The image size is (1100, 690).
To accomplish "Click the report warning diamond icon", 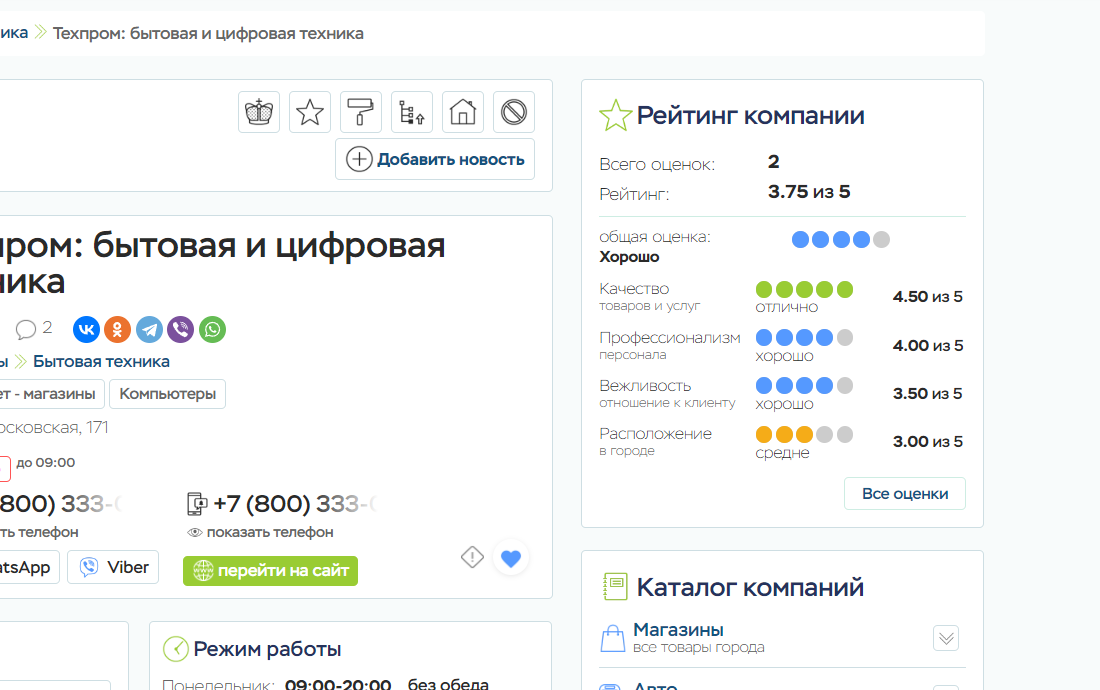I will (x=472, y=557).
